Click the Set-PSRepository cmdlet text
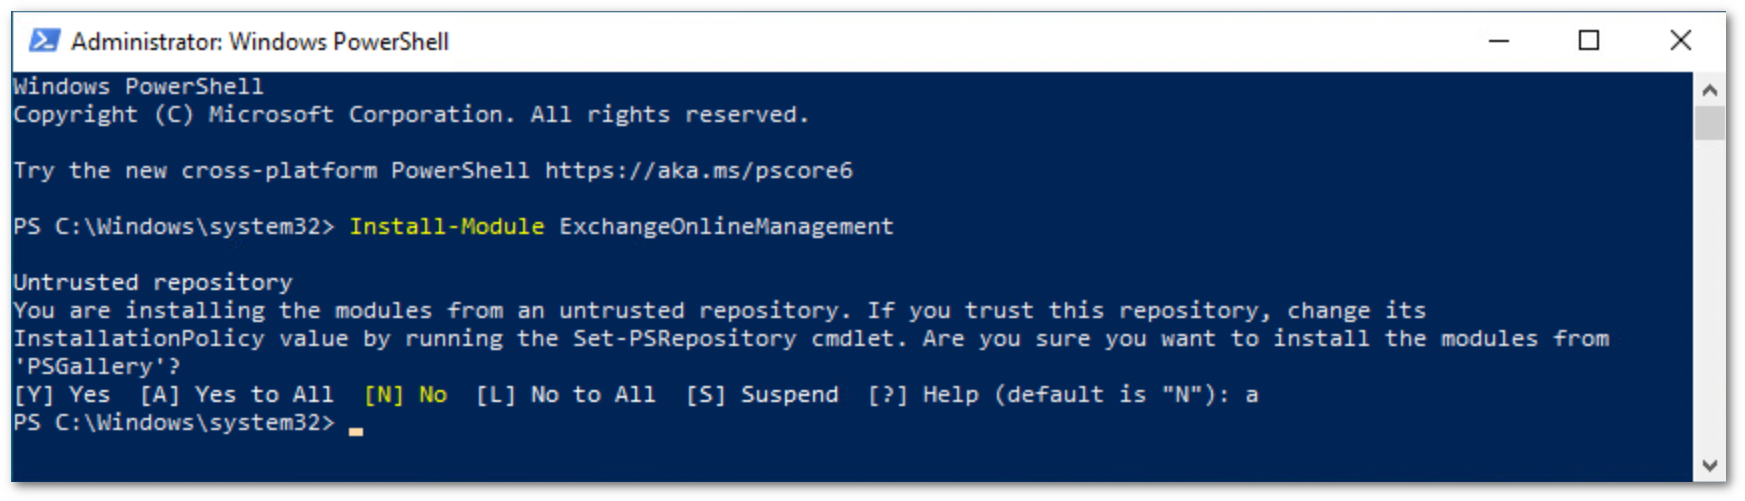 pos(684,339)
